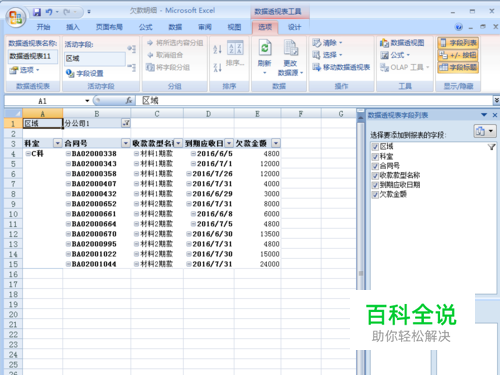Click 移动数据透视表 move pivot table
This screenshot has width=500, height=375.
341,67
